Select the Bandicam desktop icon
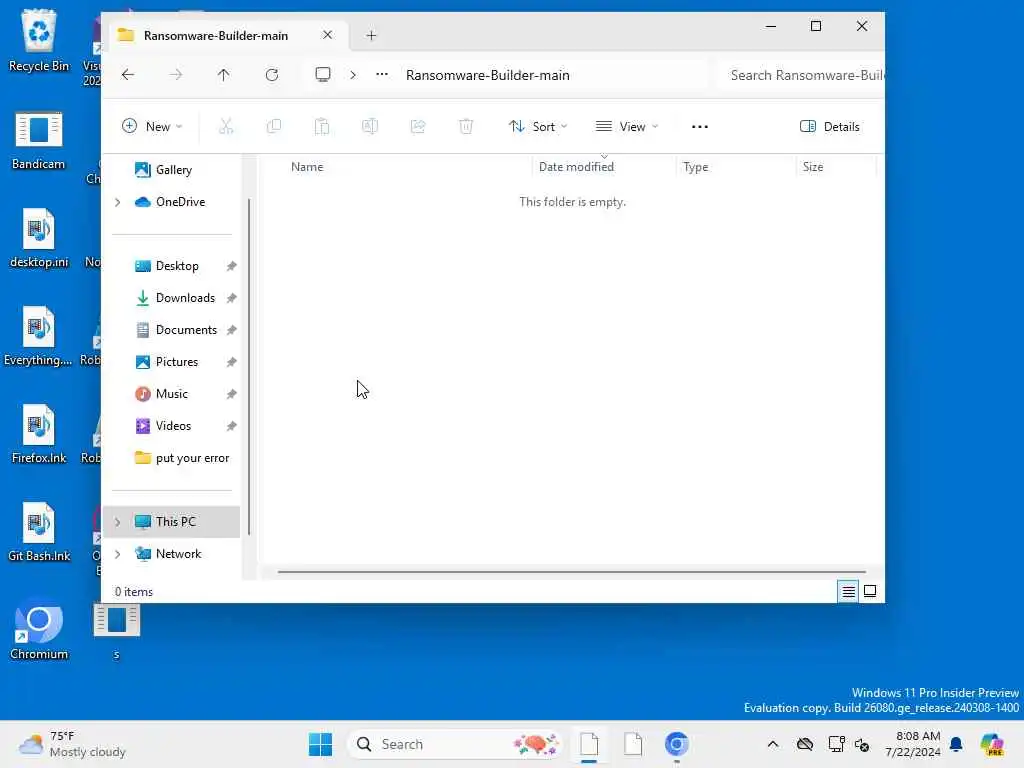This screenshot has height=768, width=1024. [x=39, y=140]
